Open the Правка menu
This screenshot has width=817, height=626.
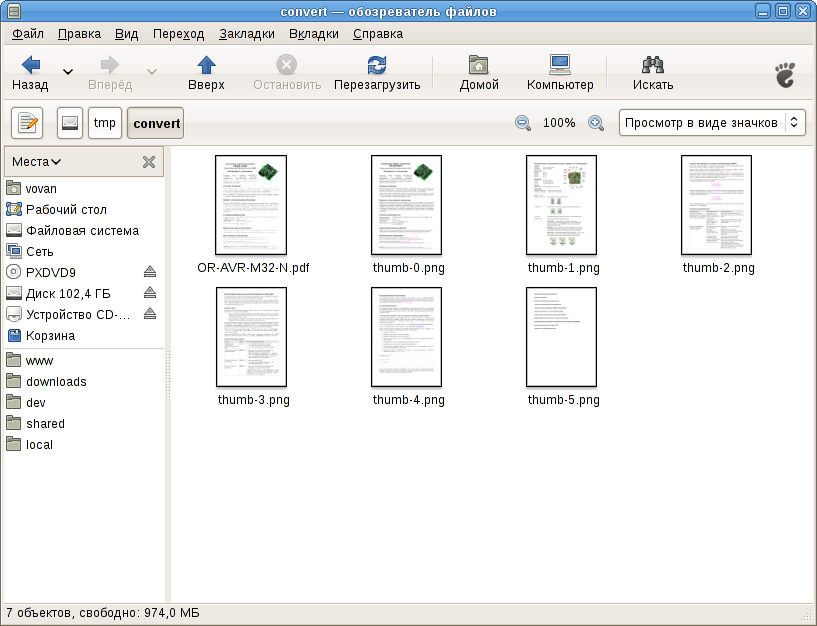[x=79, y=33]
